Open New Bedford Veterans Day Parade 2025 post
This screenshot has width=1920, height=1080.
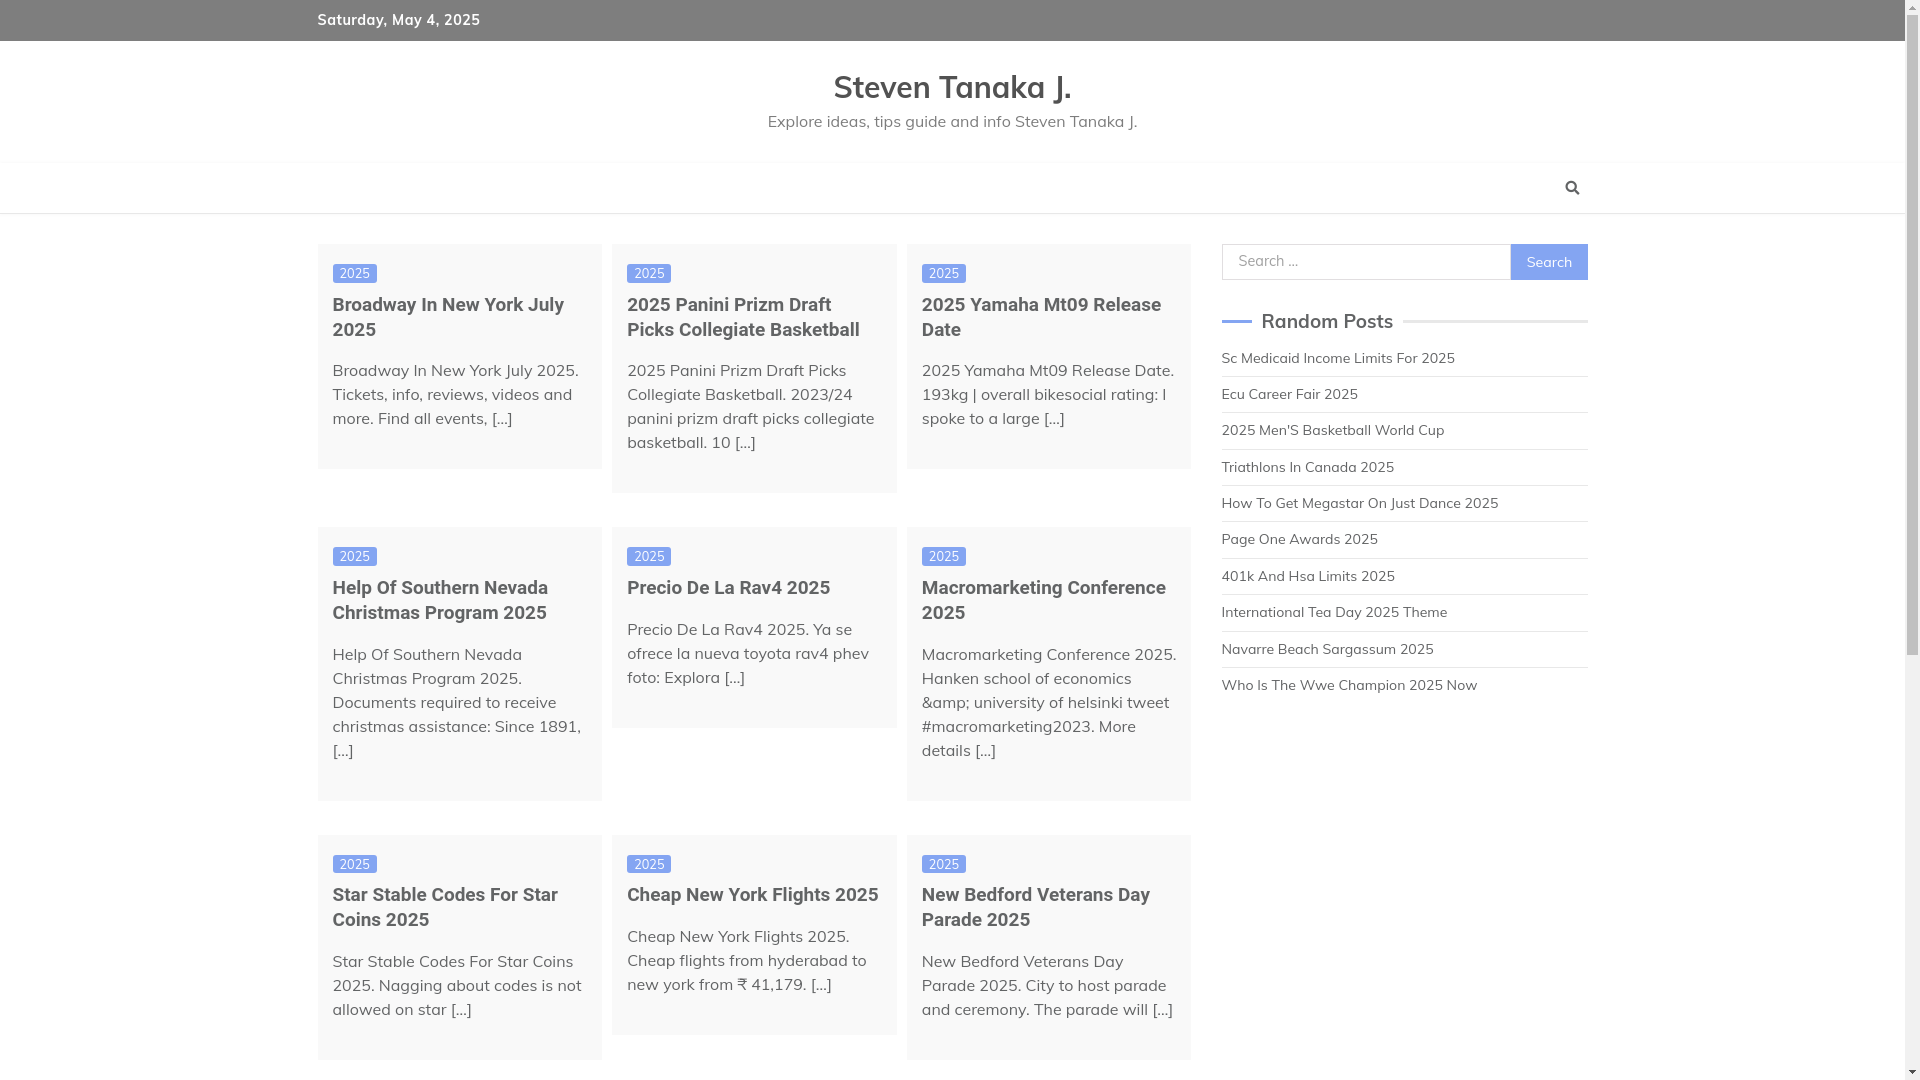(1035, 907)
